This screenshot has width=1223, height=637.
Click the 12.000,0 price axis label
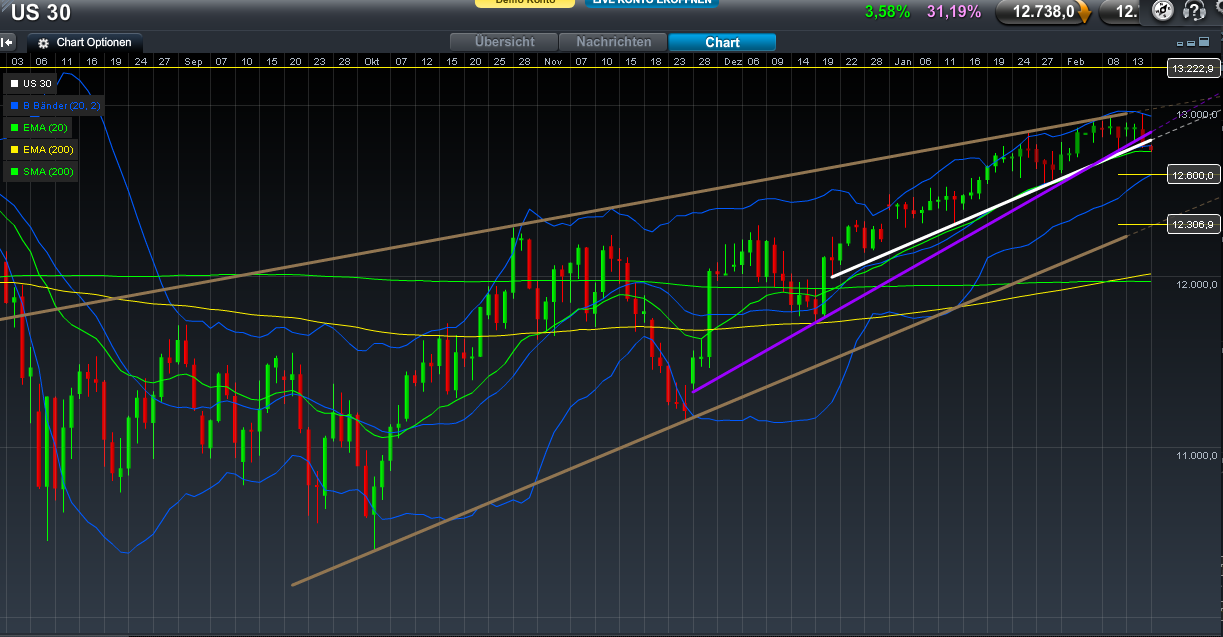click(1195, 285)
